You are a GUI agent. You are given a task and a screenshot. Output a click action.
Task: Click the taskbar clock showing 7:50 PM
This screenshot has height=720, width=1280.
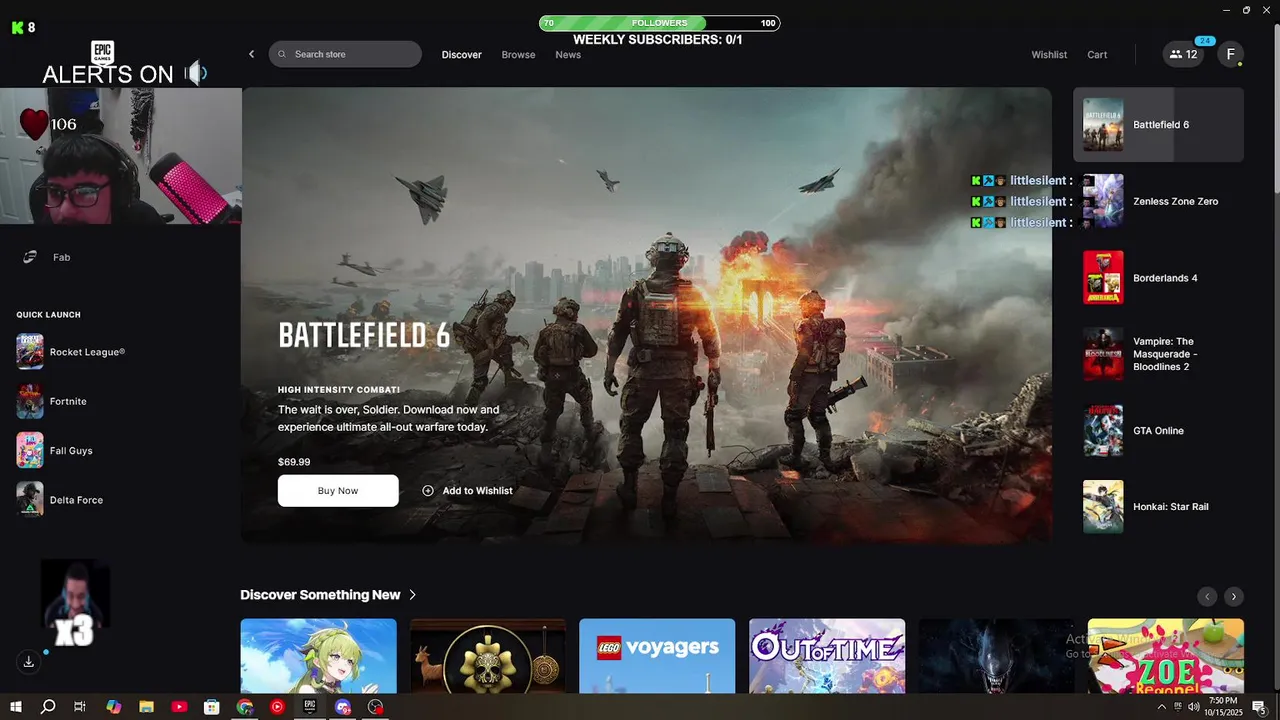click(1223, 707)
